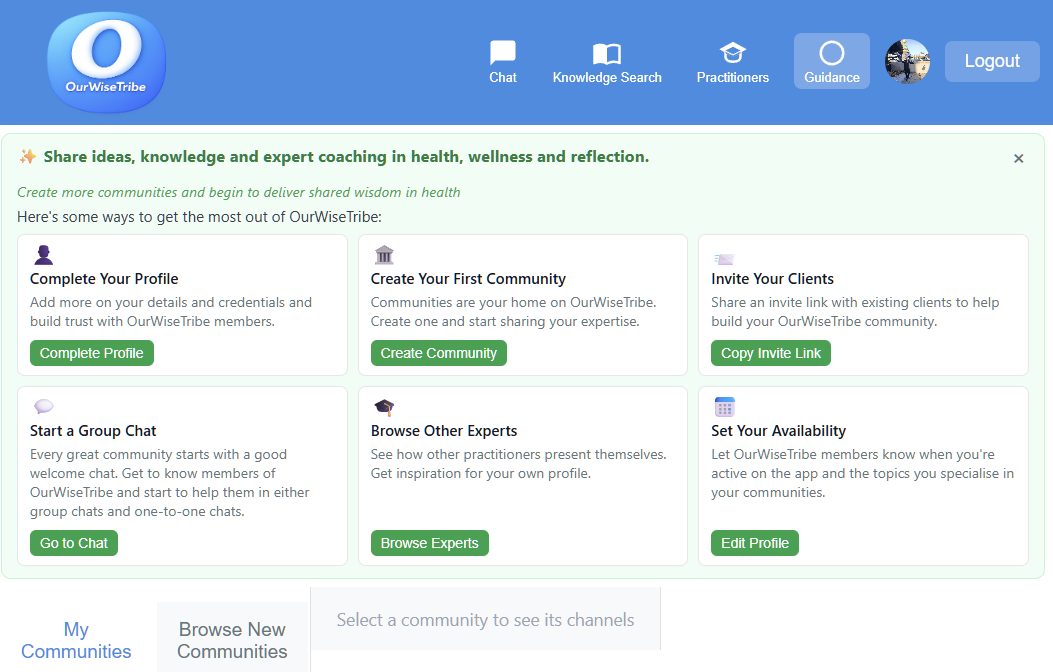Dismiss the welcome tips banner
This screenshot has width=1053, height=672.
tap(1018, 158)
